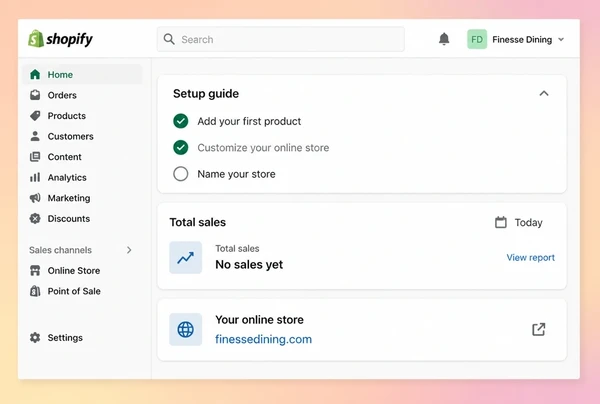This screenshot has height=404, width=600.
Task: Click the sales trend arrow icon
Action: (186, 257)
